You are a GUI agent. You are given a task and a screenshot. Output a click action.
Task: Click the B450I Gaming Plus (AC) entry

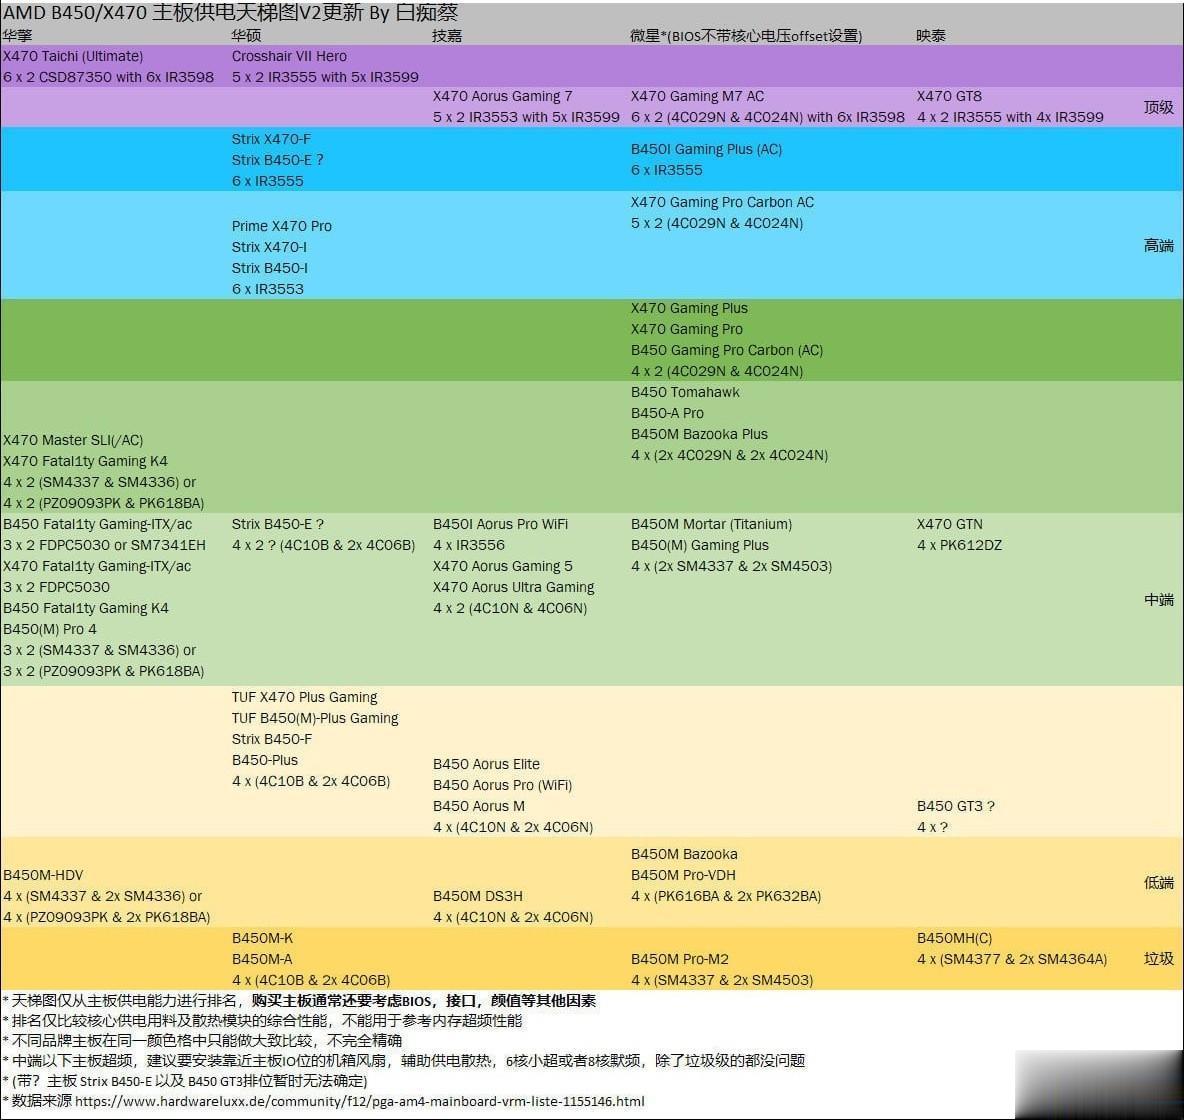pyautogui.click(x=707, y=149)
